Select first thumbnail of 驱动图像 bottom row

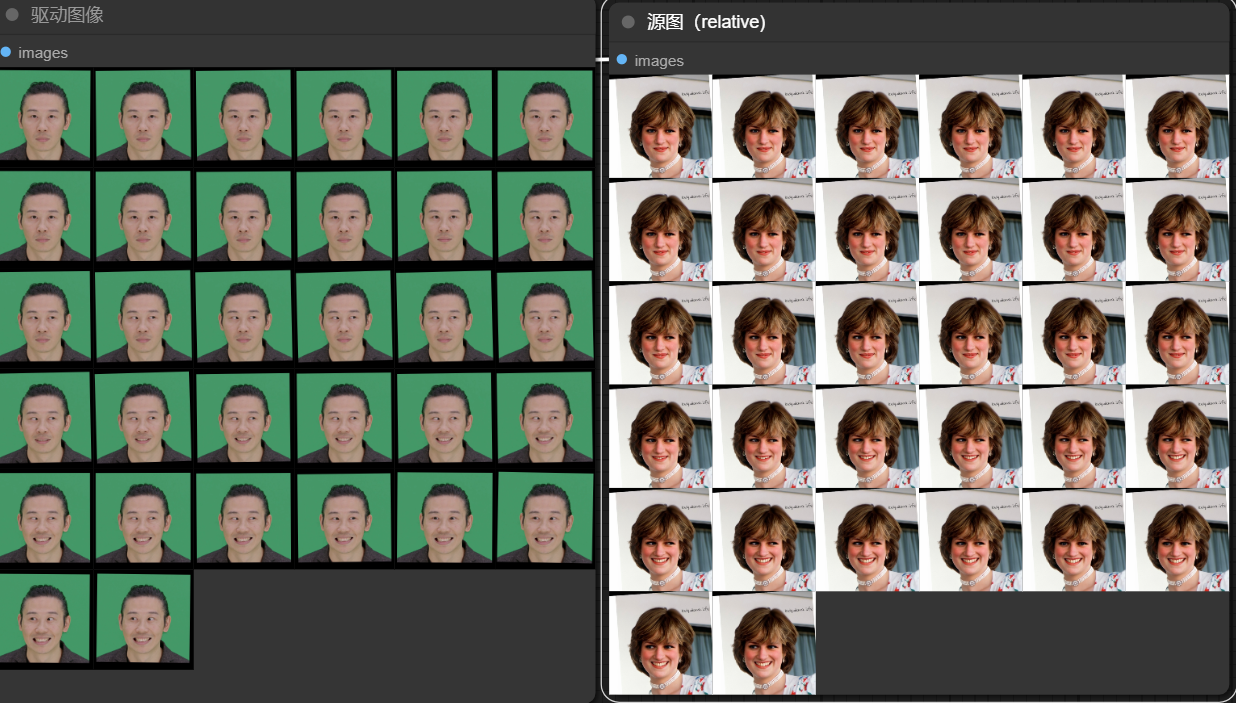point(45,618)
